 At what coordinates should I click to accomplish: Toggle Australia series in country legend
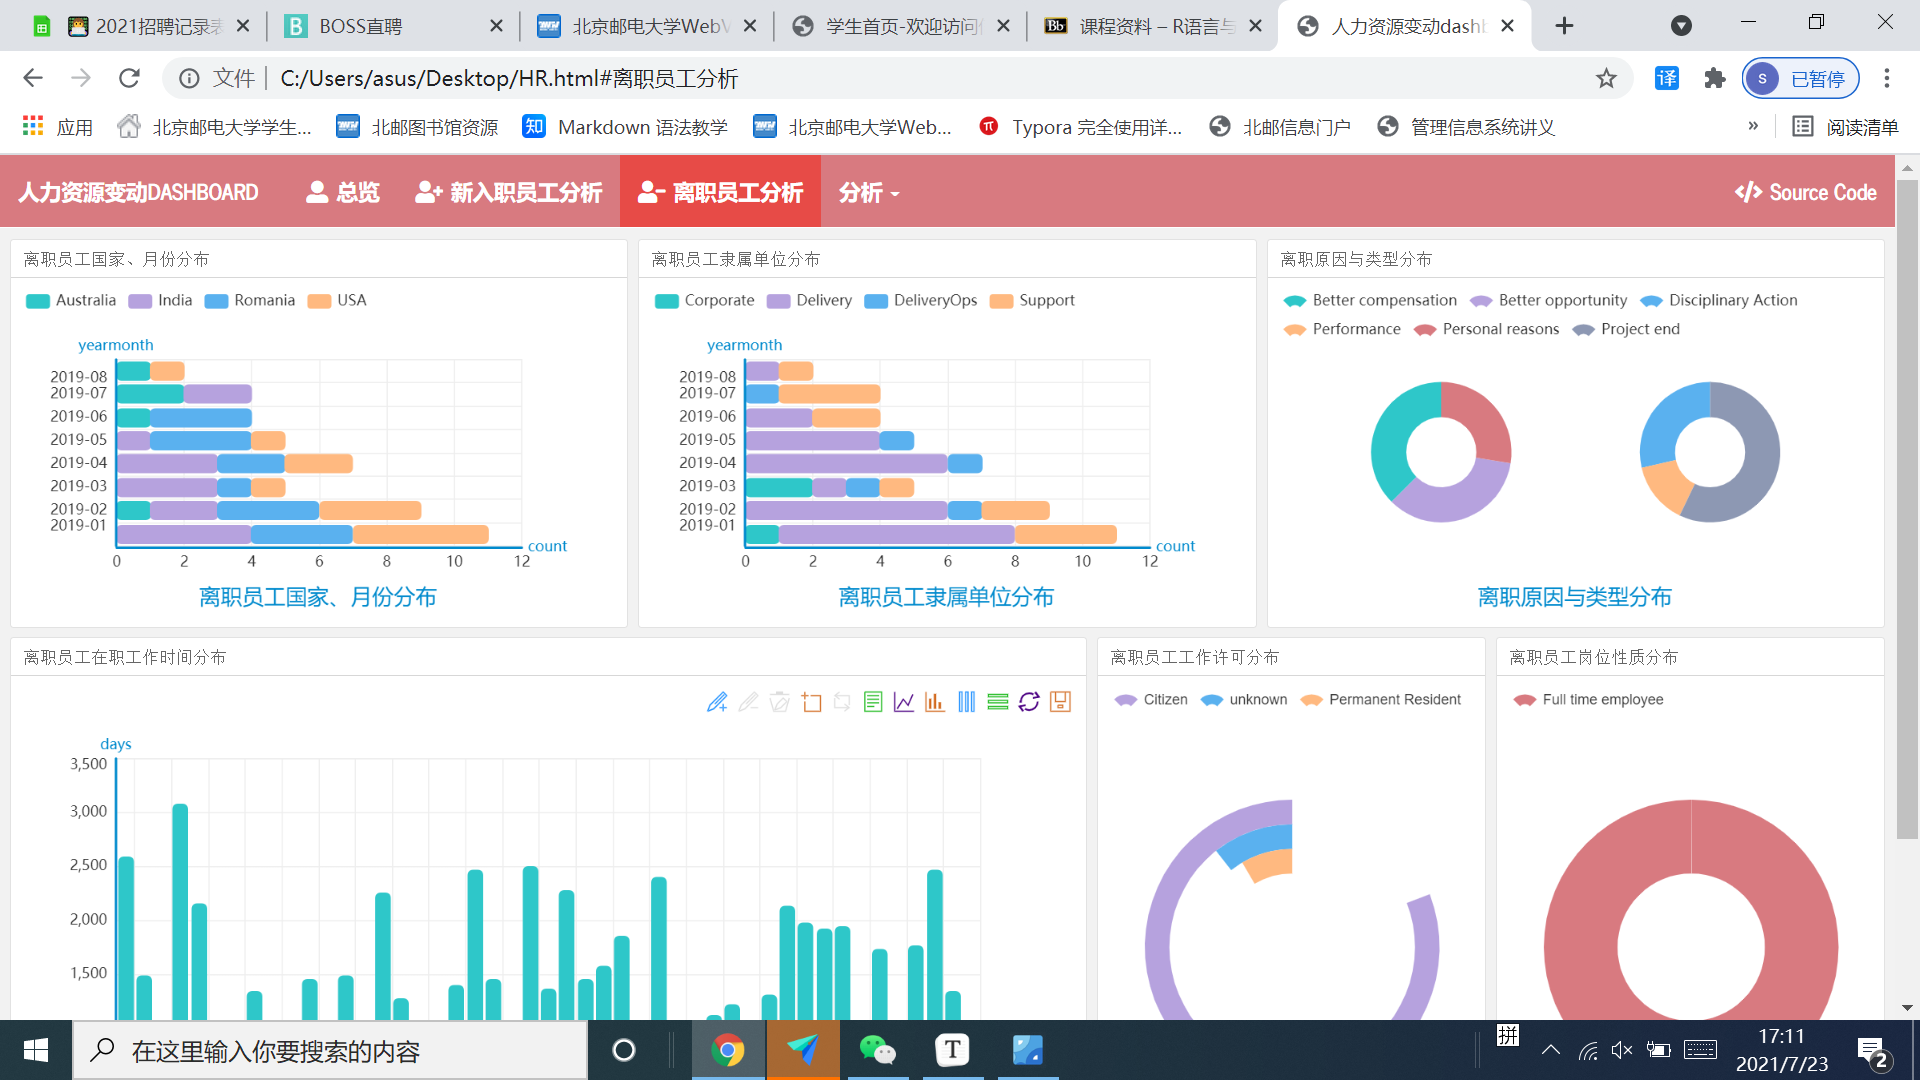tap(71, 300)
